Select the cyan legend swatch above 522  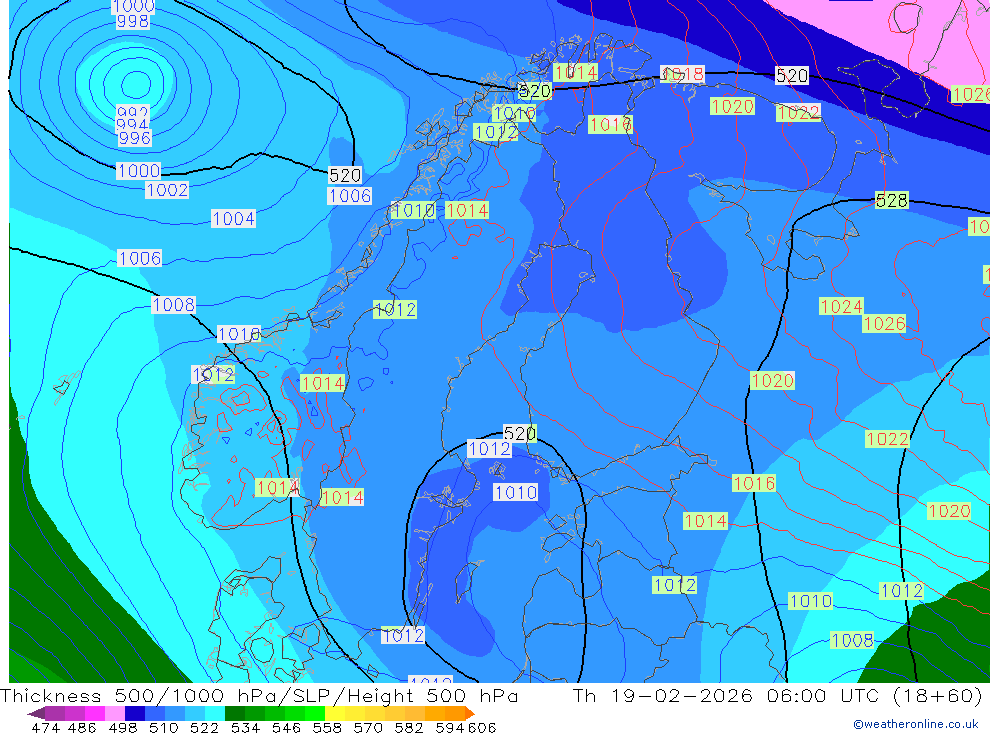tap(215, 713)
